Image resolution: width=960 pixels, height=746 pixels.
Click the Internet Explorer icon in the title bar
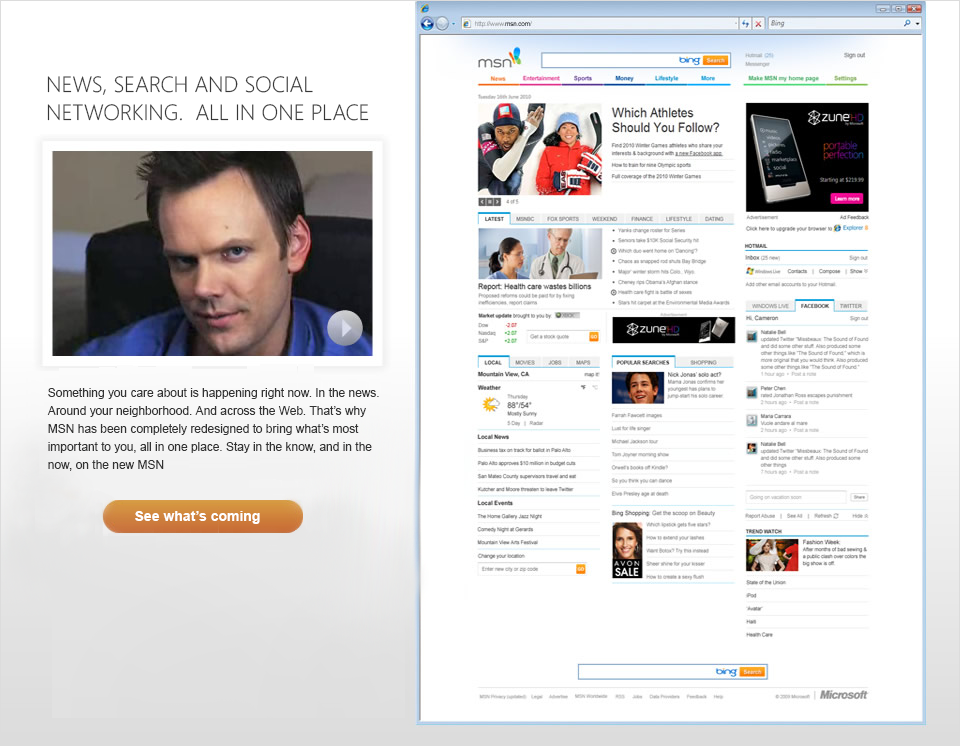[x=425, y=8]
